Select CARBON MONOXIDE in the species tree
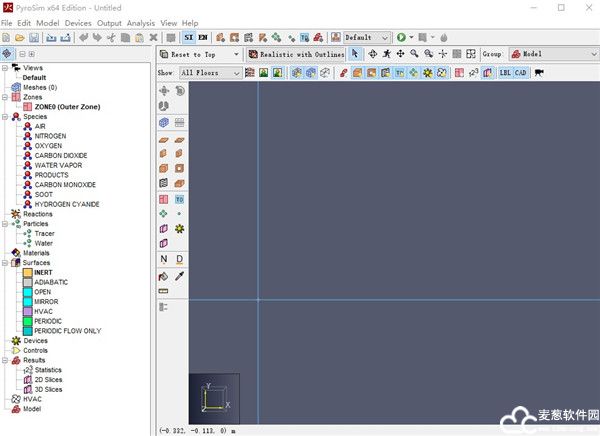The height and width of the screenshot is (436, 600). [x=65, y=185]
